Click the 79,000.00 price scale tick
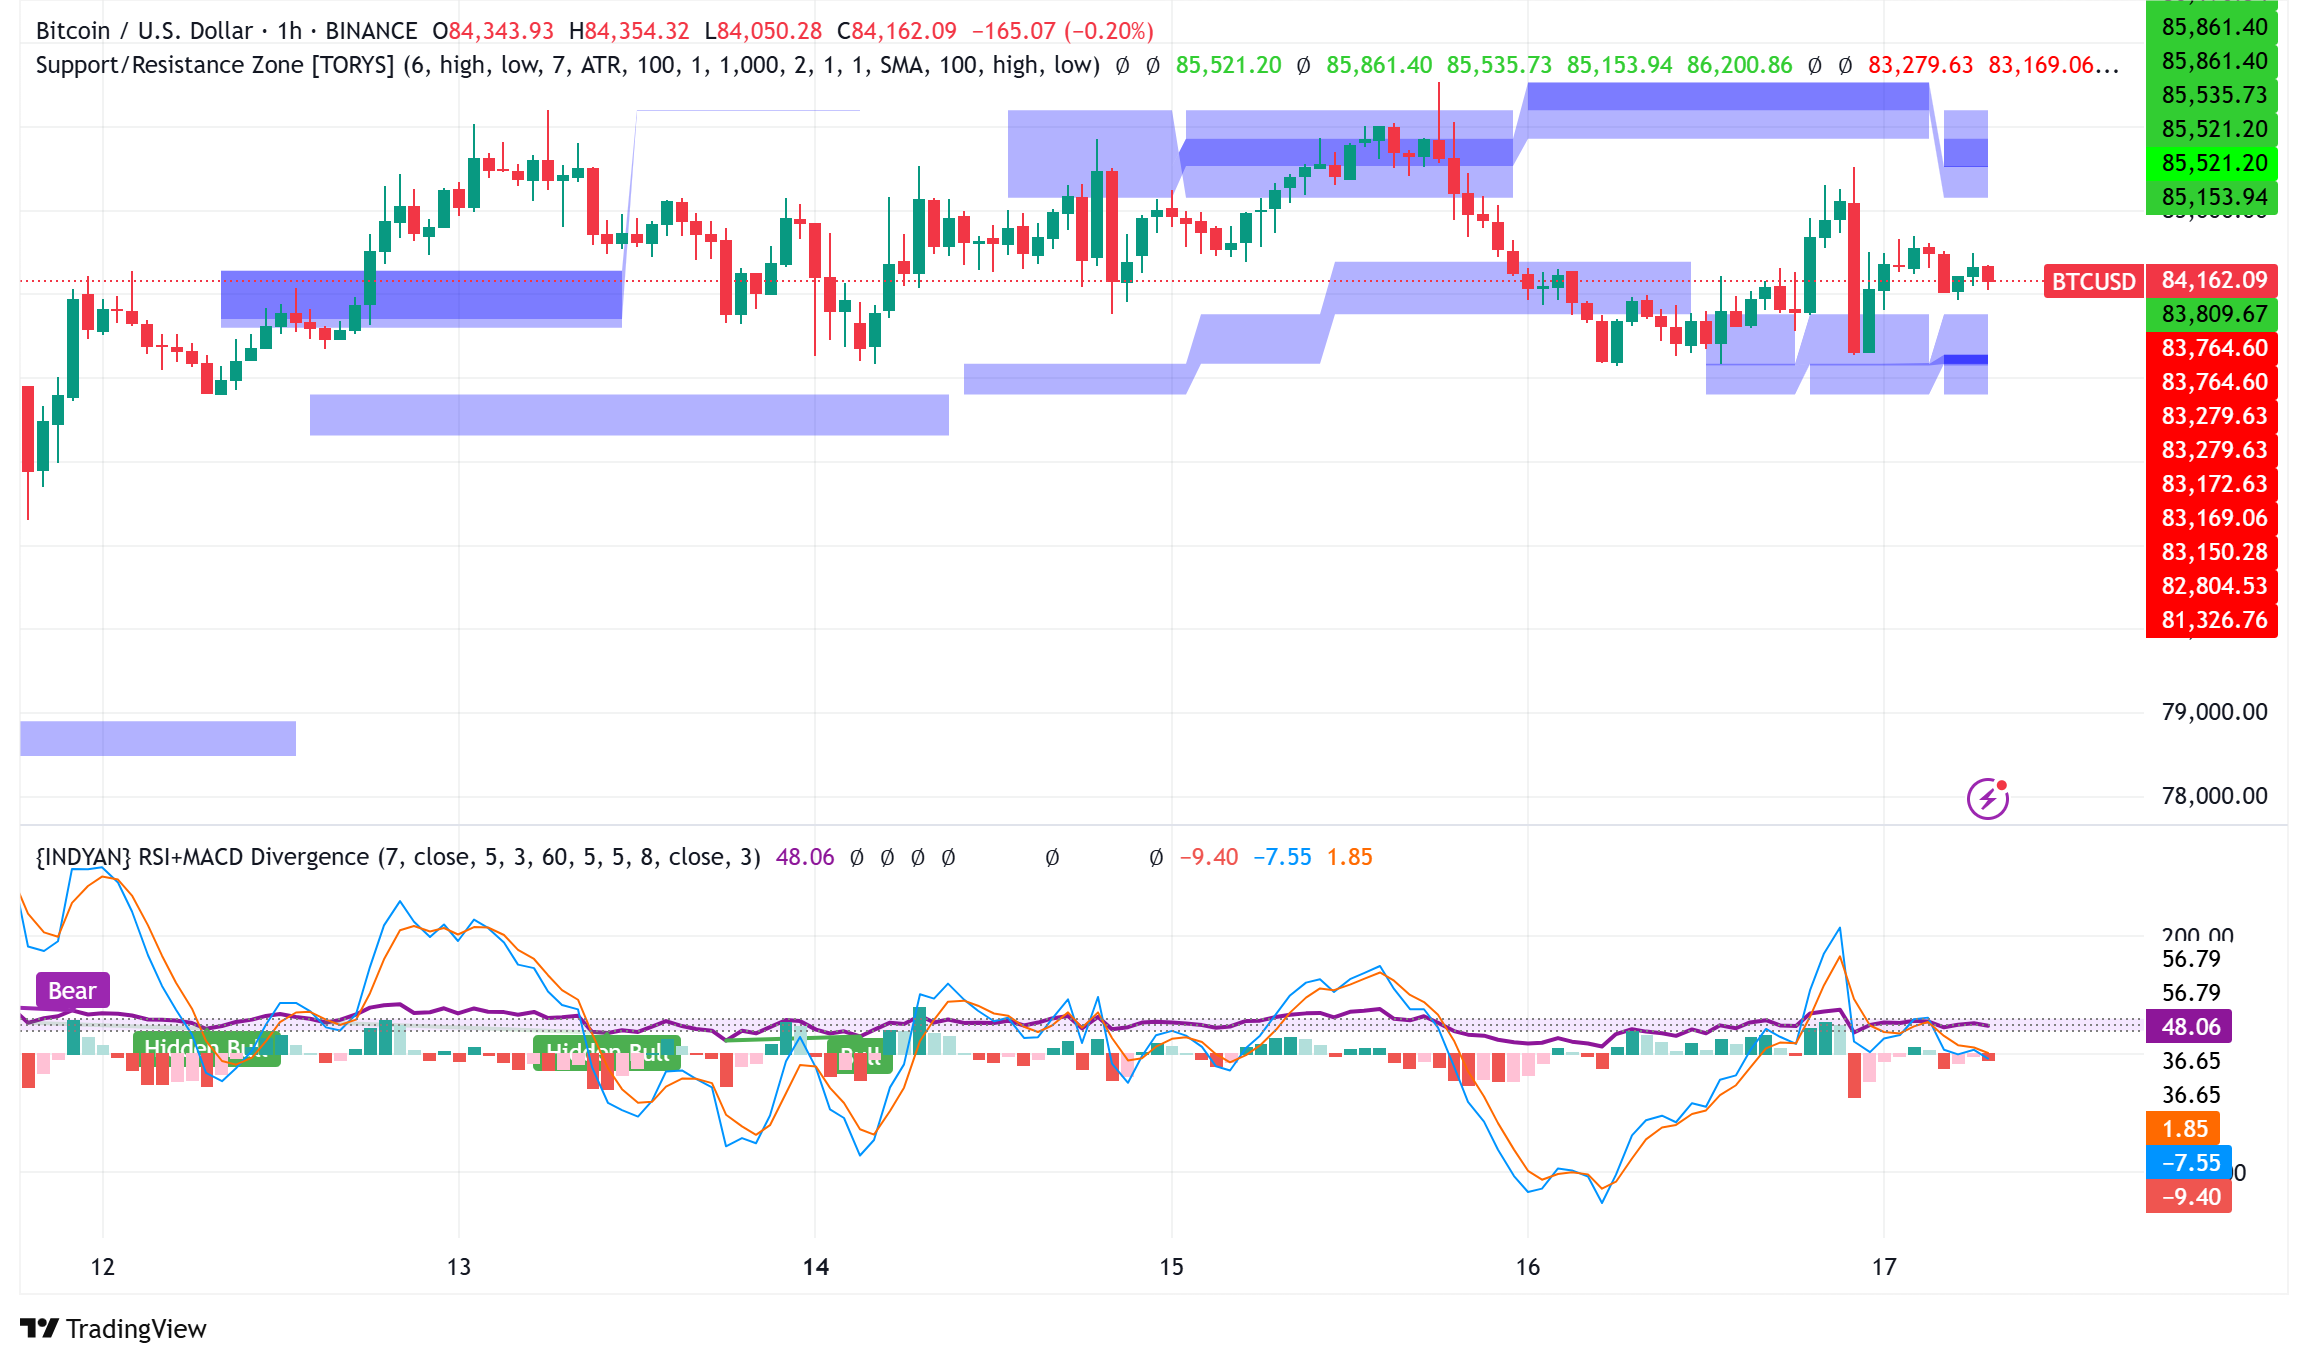Viewport: 2308px width, 1364px height. point(2214,712)
